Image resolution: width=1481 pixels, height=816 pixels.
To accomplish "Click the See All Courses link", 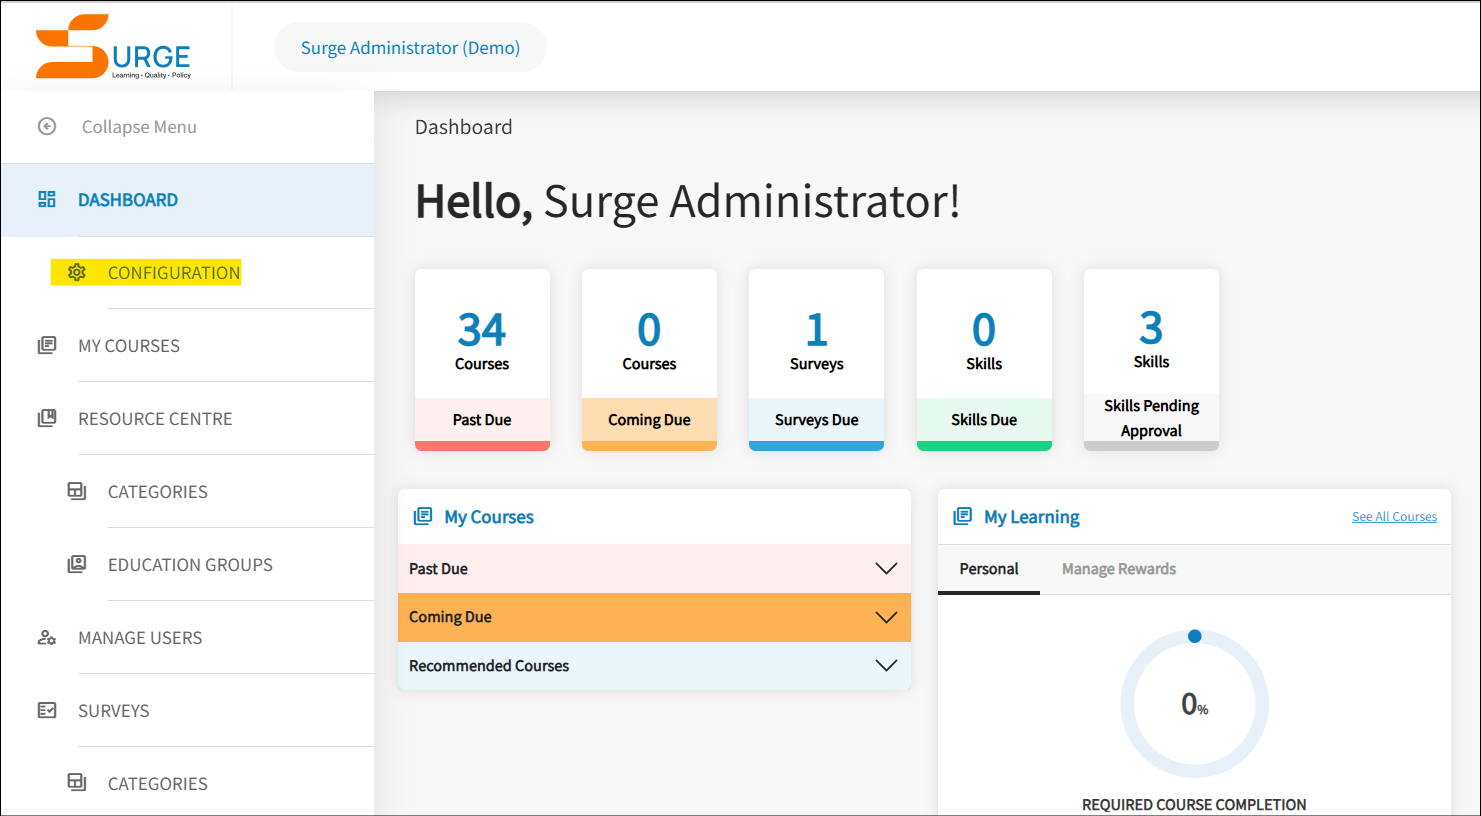I will [x=1394, y=516].
